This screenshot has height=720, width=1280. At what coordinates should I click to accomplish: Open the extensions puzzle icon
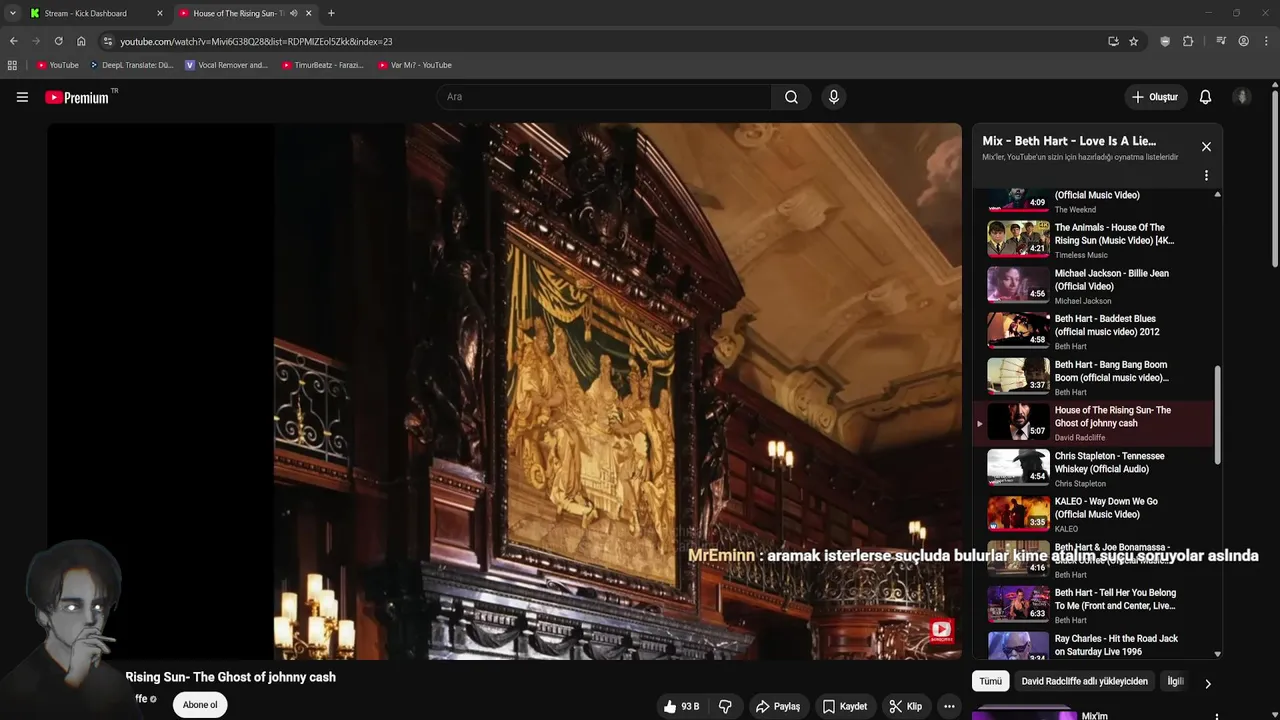1188,41
